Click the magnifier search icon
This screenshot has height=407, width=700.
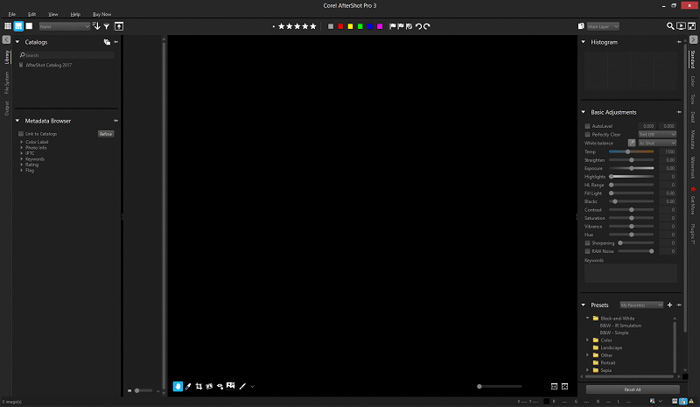(670, 26)
